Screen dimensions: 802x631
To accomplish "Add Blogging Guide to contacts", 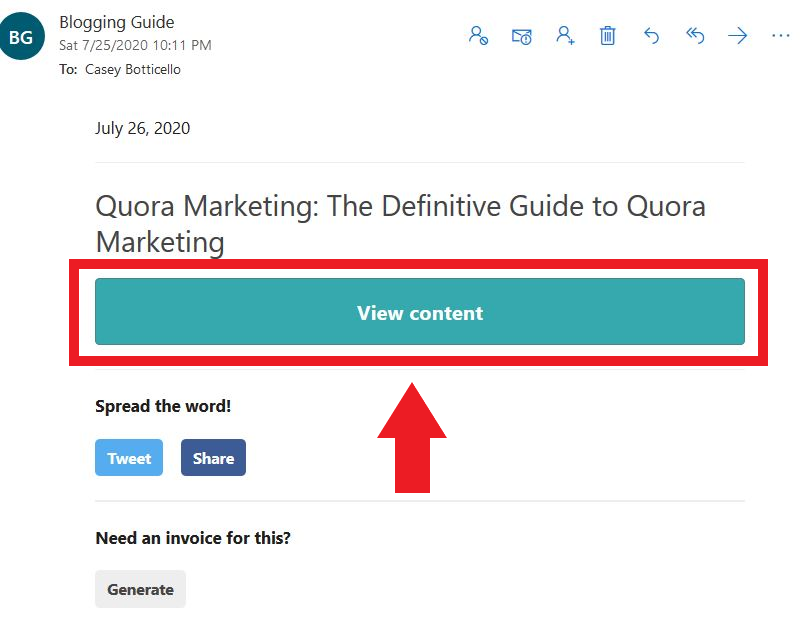I will [565, 35].
